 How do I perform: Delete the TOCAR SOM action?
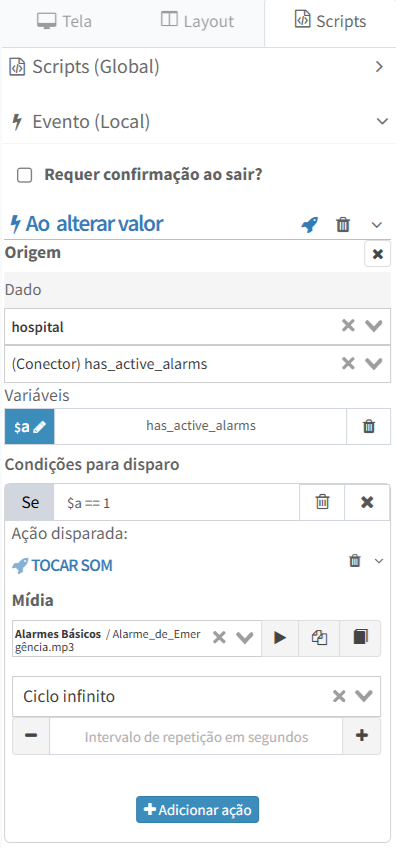355,561
